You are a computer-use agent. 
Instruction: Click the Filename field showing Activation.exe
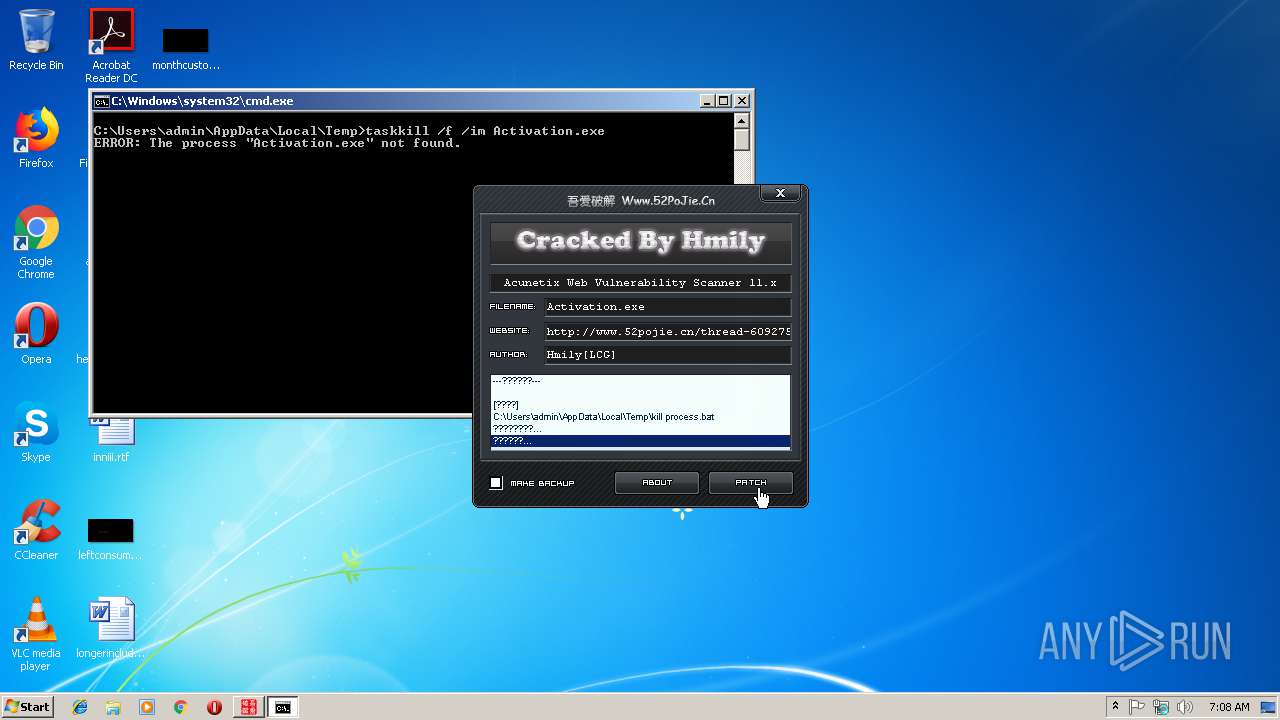(667, 307)
